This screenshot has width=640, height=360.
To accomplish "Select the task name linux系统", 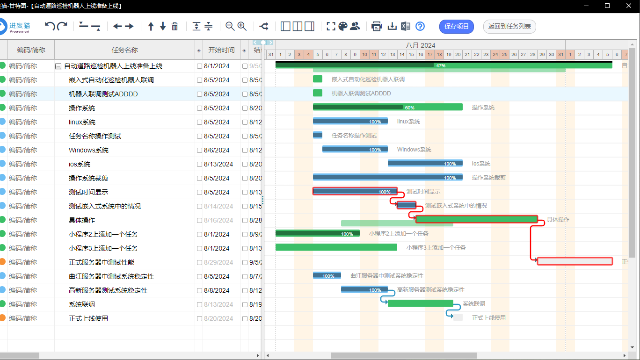I will [x=82, y=122].
